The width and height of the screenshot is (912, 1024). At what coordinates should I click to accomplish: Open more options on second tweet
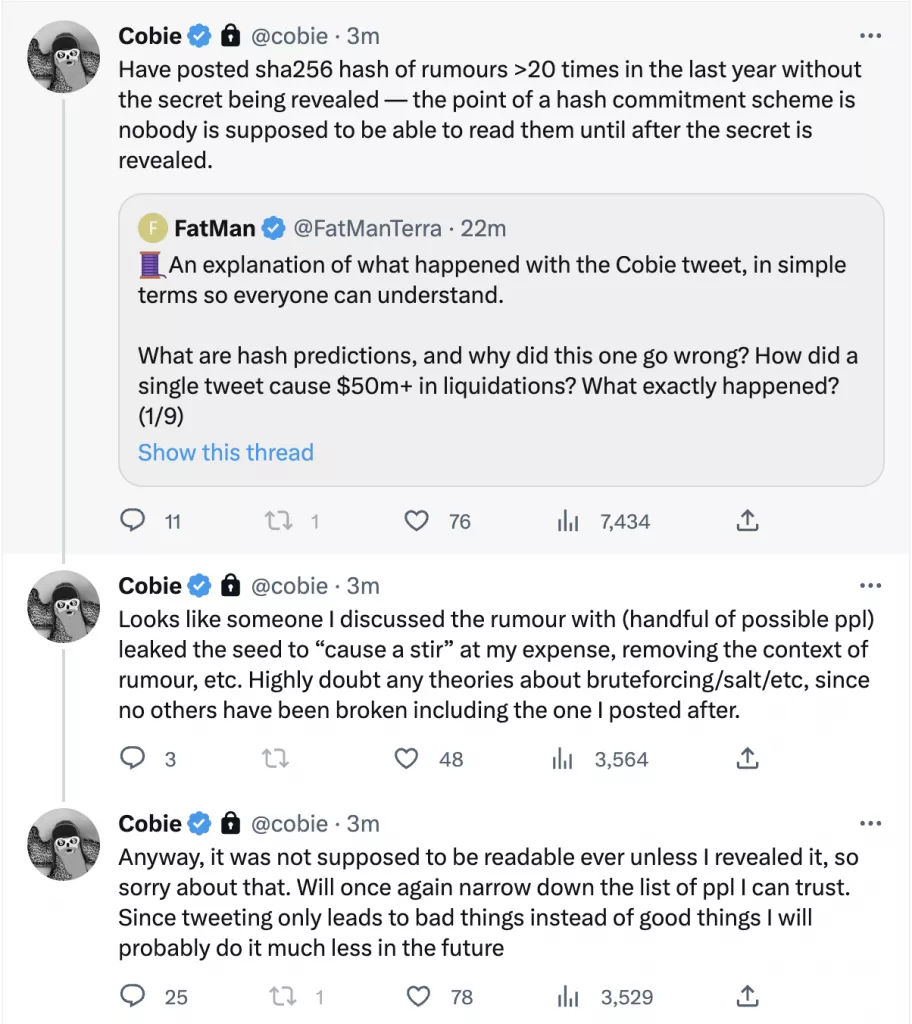(x=870, y=586)
